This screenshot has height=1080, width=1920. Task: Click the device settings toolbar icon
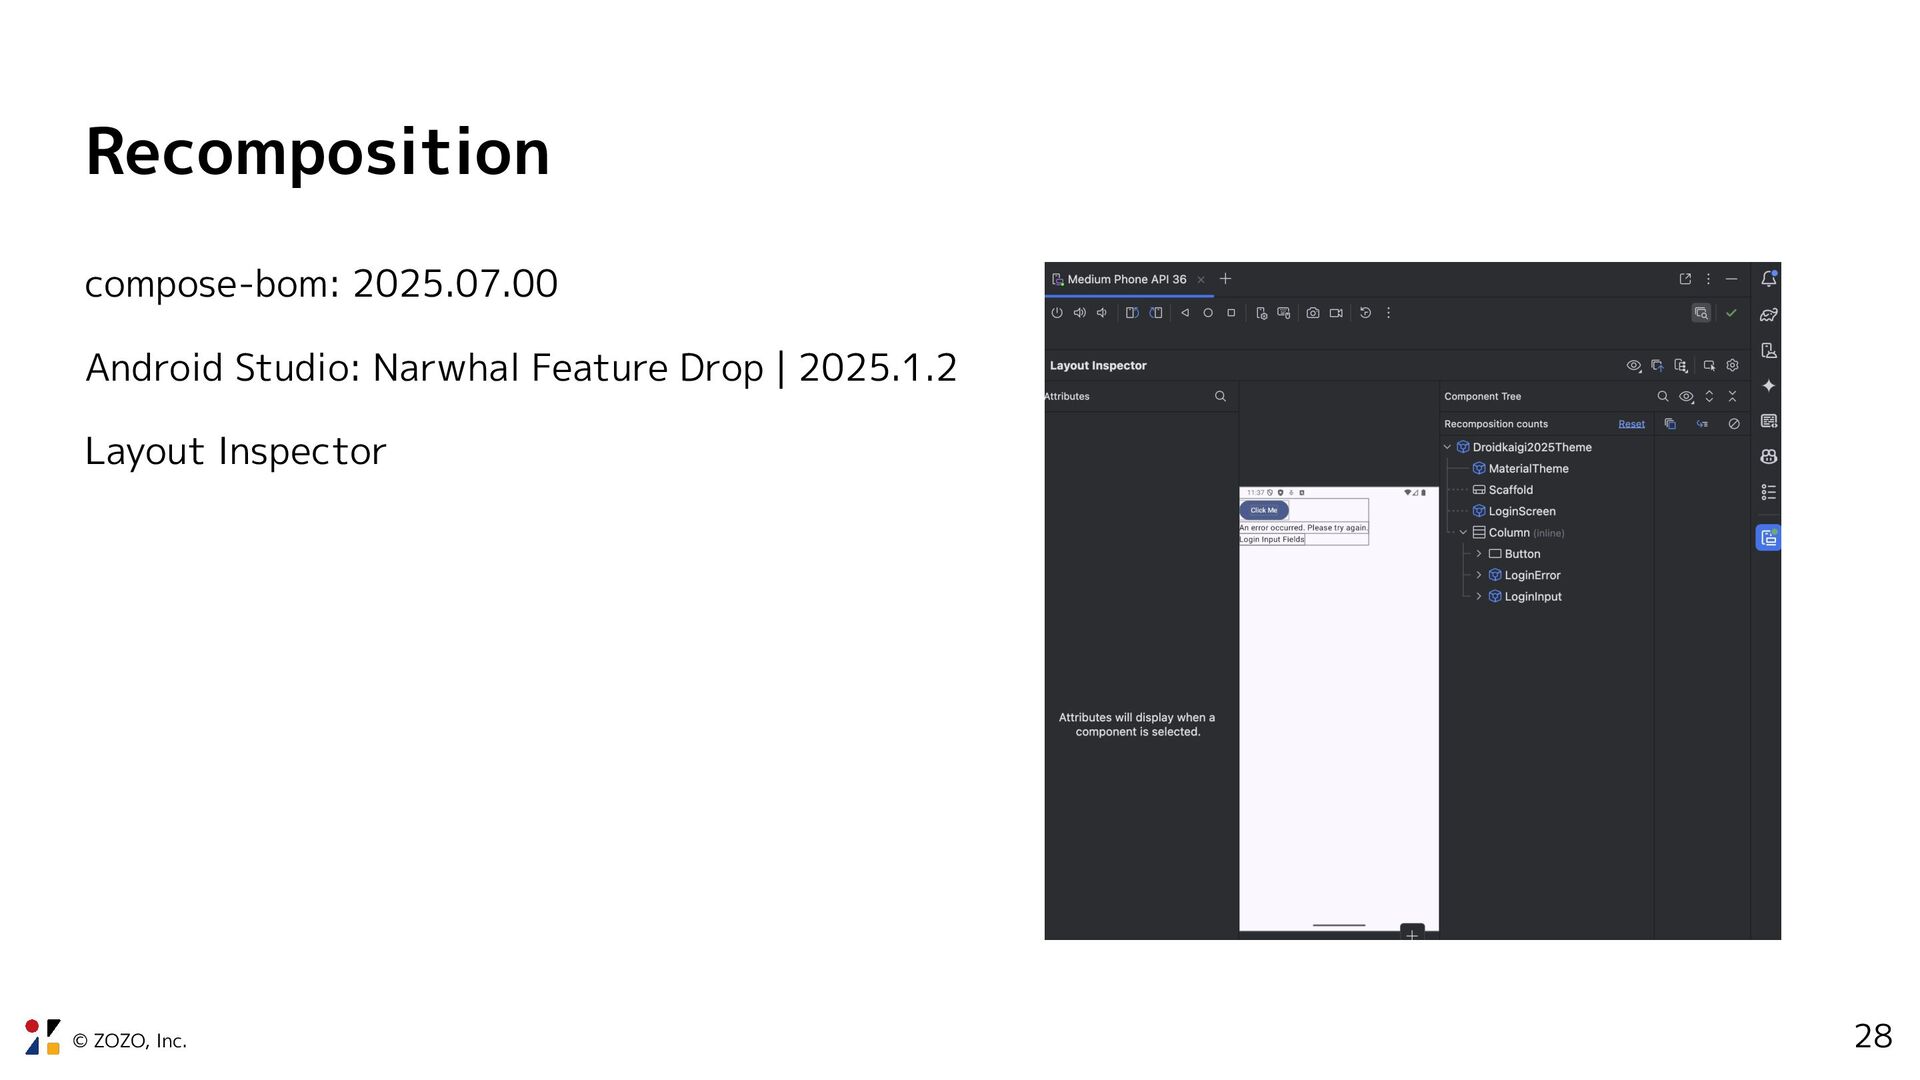click(x=1261, y=313)
